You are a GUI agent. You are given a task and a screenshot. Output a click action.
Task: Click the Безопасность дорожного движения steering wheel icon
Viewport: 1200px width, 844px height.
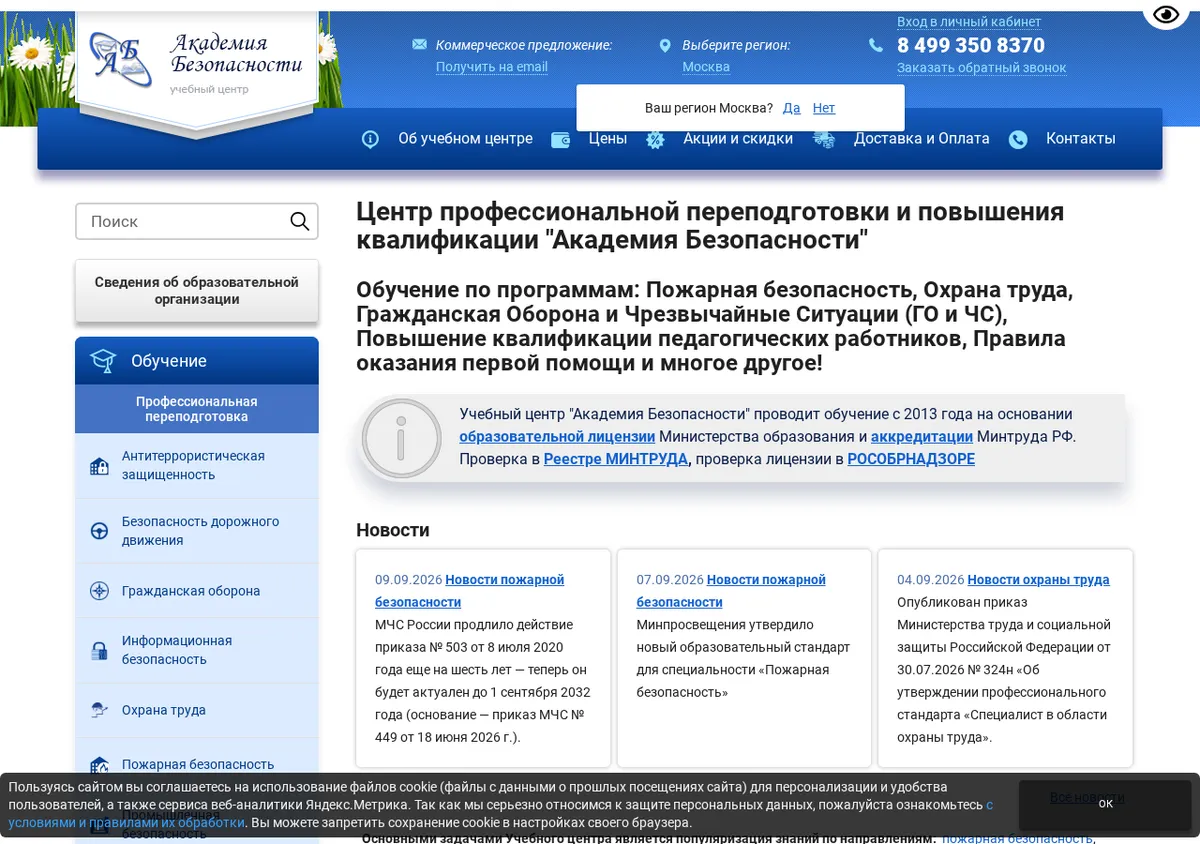pos(99,531)
